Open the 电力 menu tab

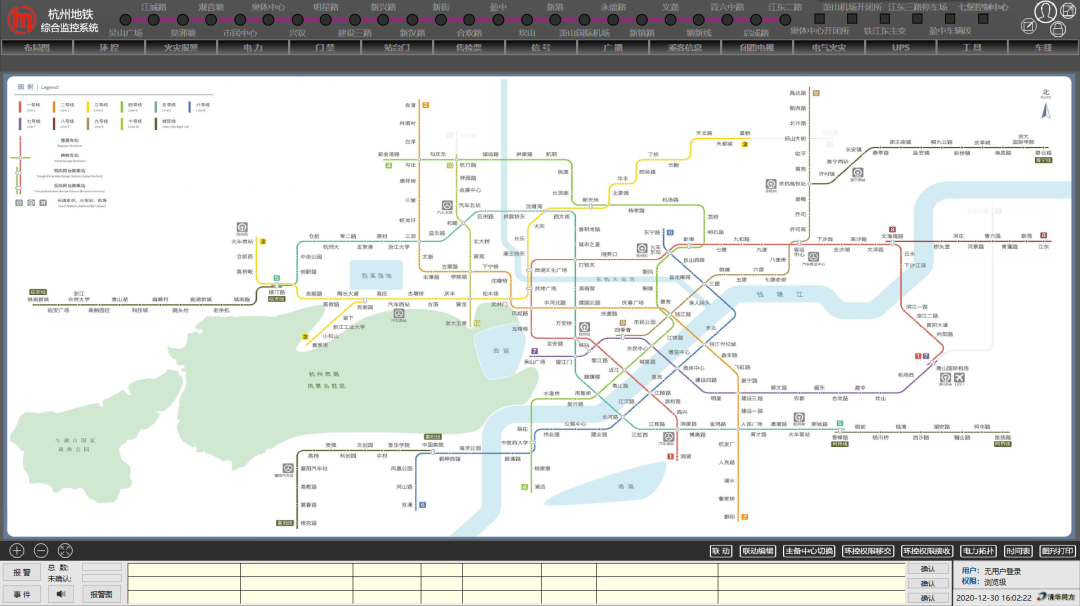point(253,47)
